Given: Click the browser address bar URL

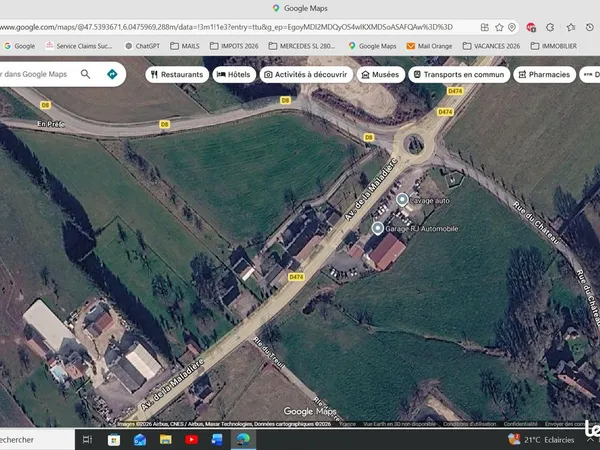Looking at the screenshot, I should click(227, 27).
